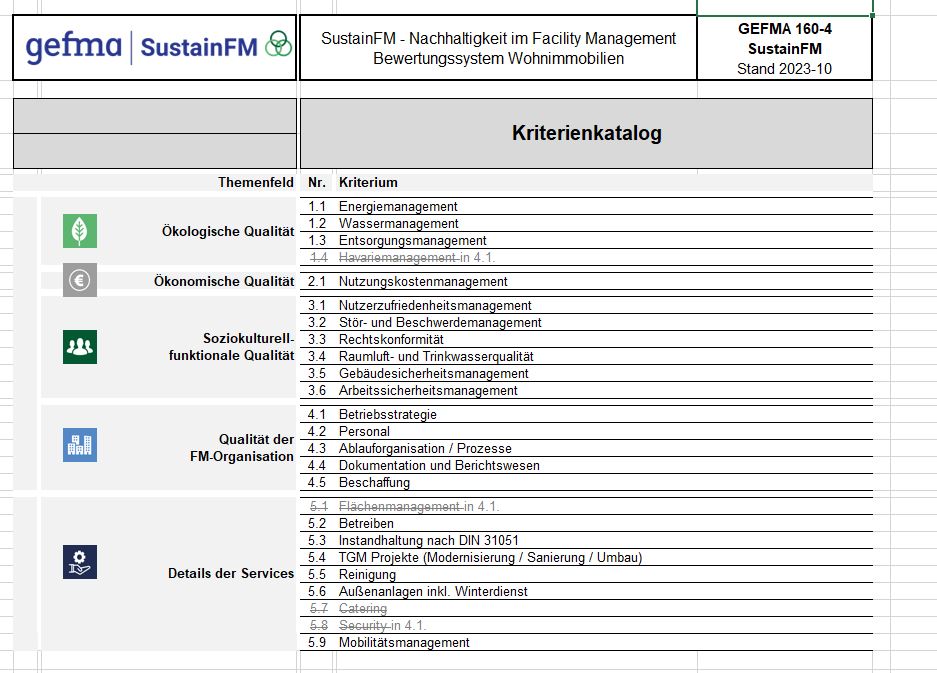Click the navy gear-and-hand Services icon

click(x=79, y=562)
